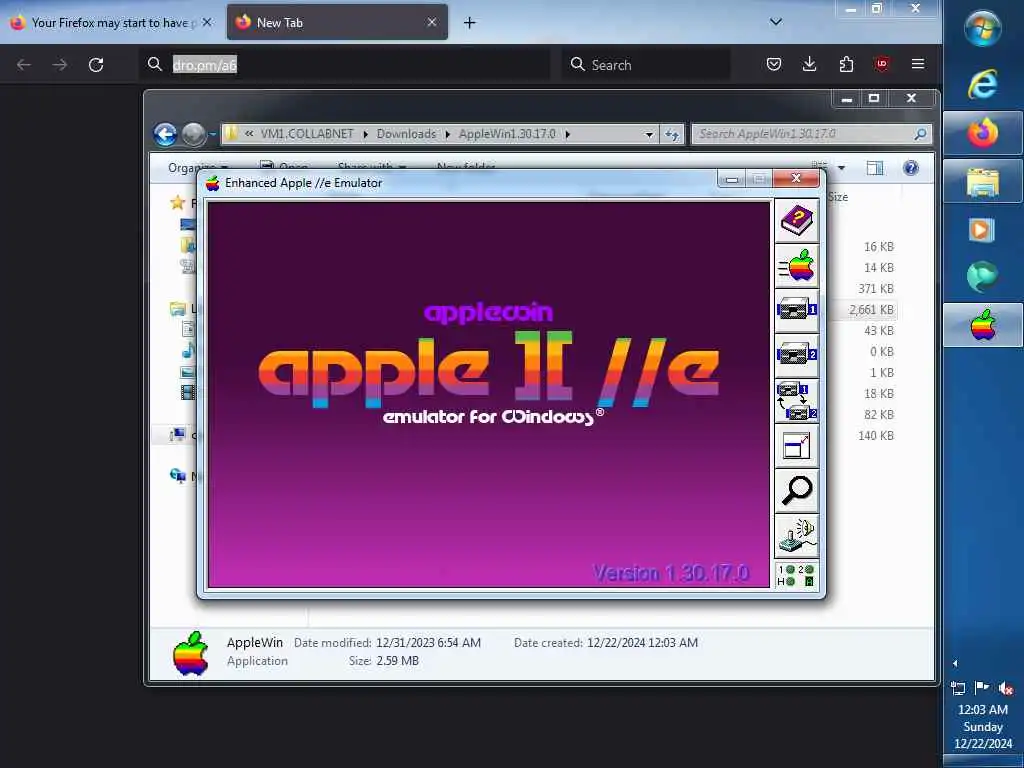This screenshot has height=768, width=1024.
Task: Open the debugger magnifying glass icon
Action: click(x=797, y=491)
